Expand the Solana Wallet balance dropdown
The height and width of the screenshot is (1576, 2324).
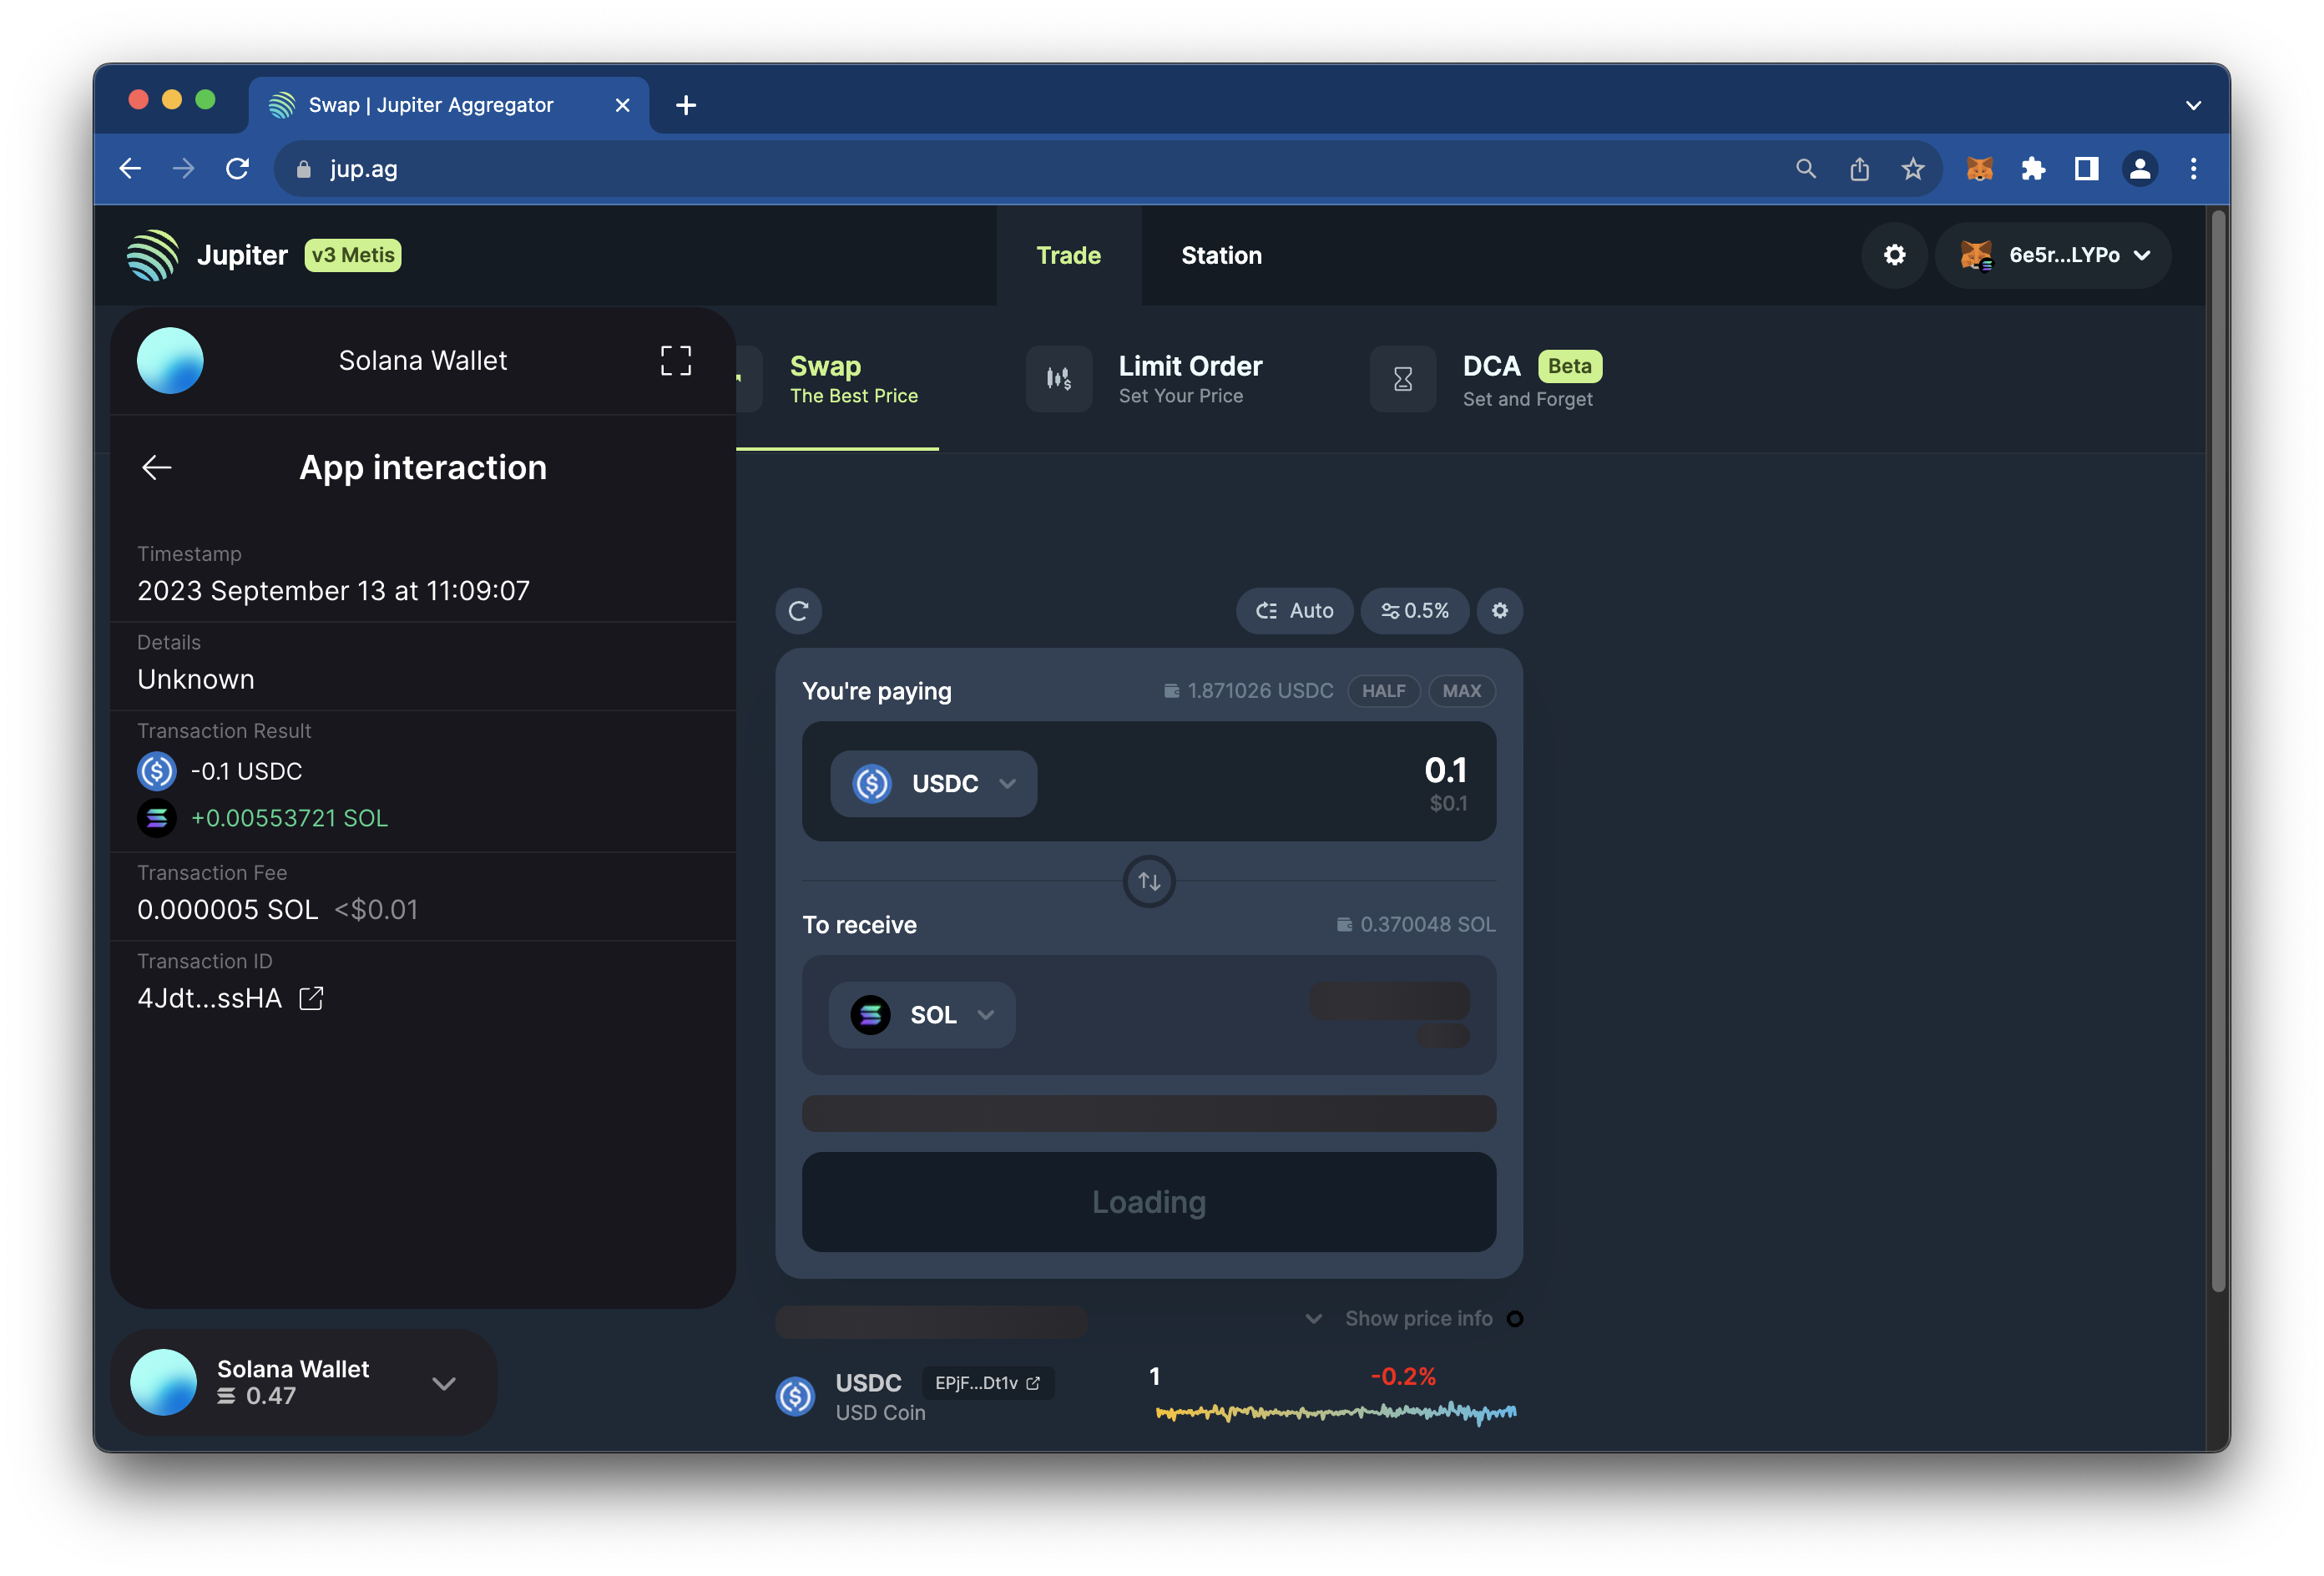443,1381
